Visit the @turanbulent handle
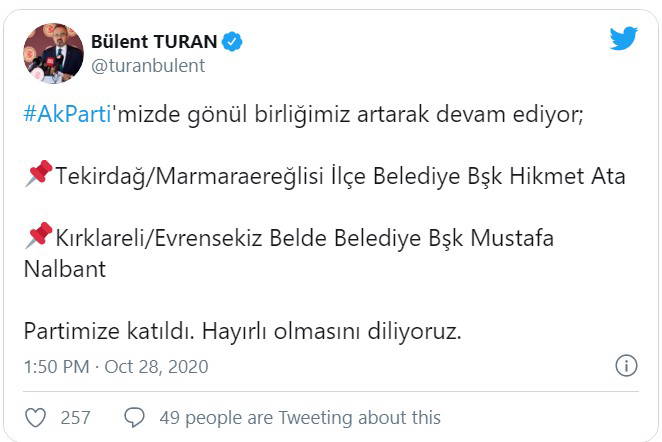The image size is (662, 442). (148, 66)
